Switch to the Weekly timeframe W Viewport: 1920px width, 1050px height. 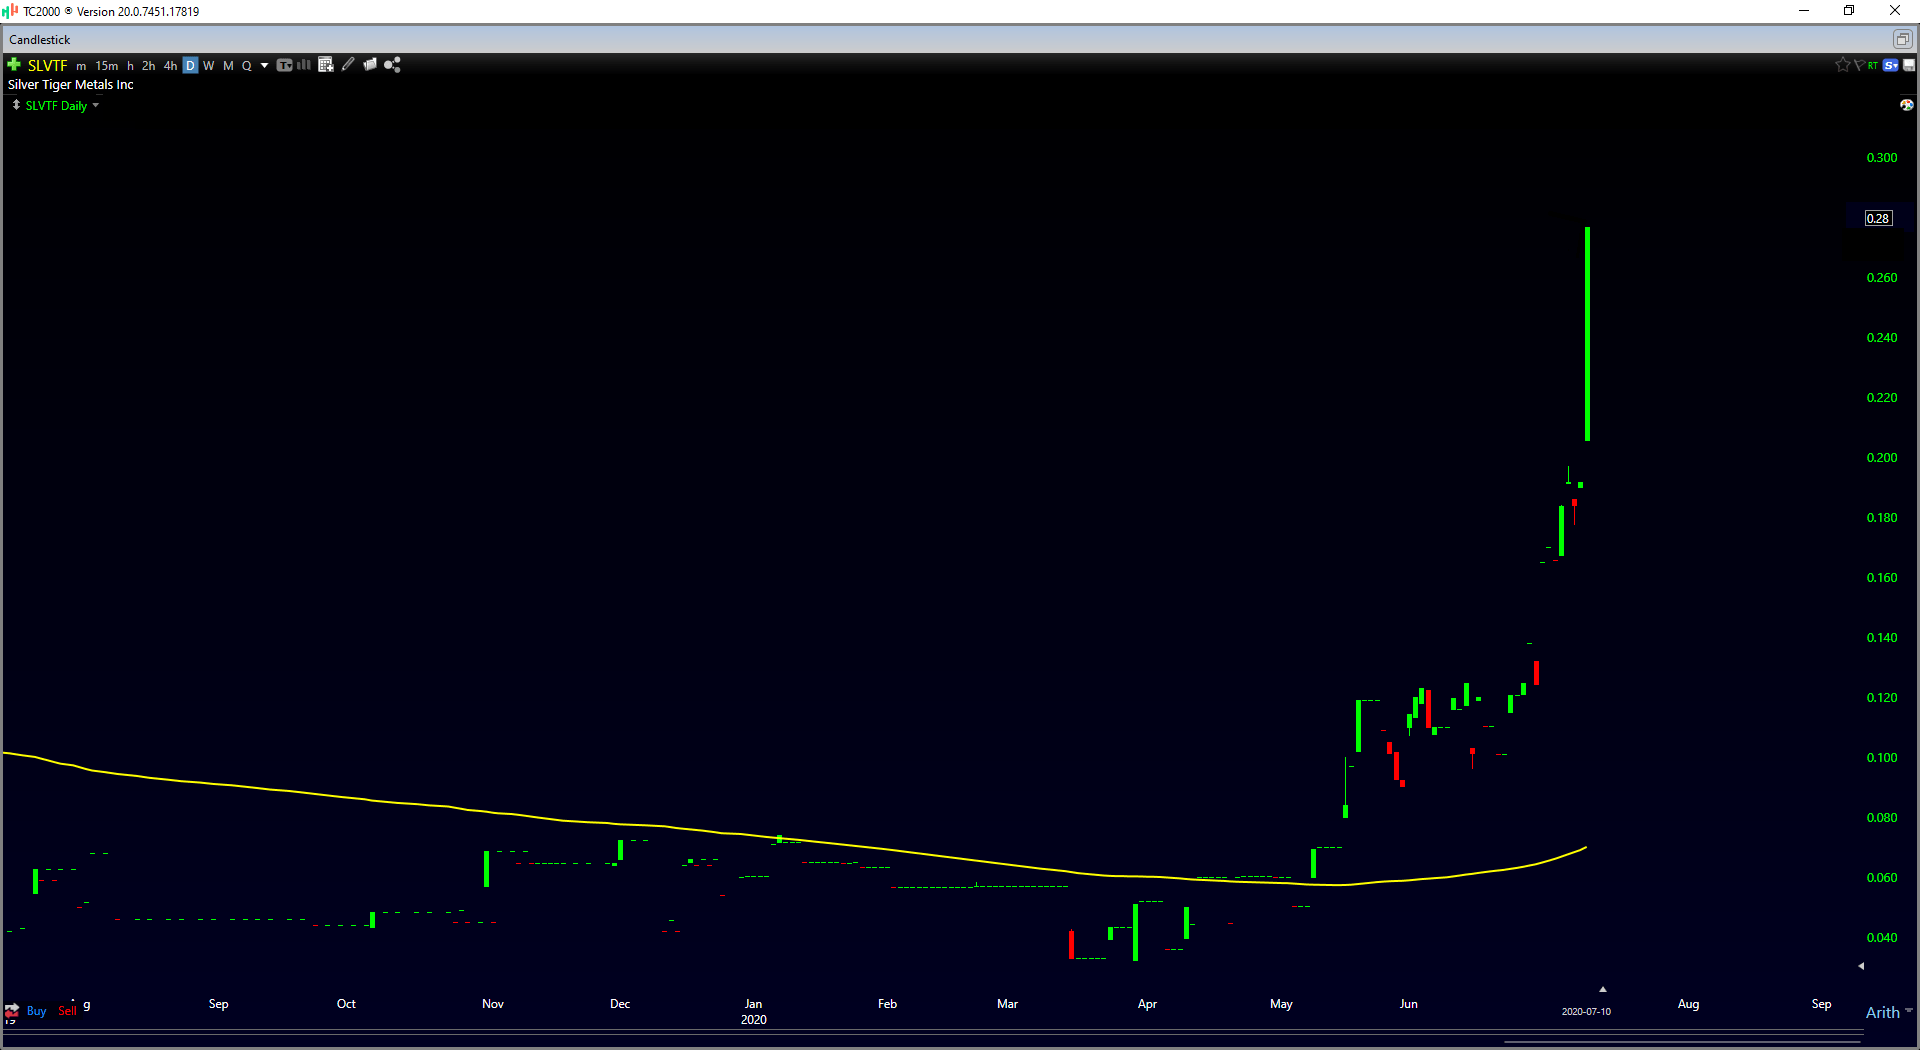(209, 65)
